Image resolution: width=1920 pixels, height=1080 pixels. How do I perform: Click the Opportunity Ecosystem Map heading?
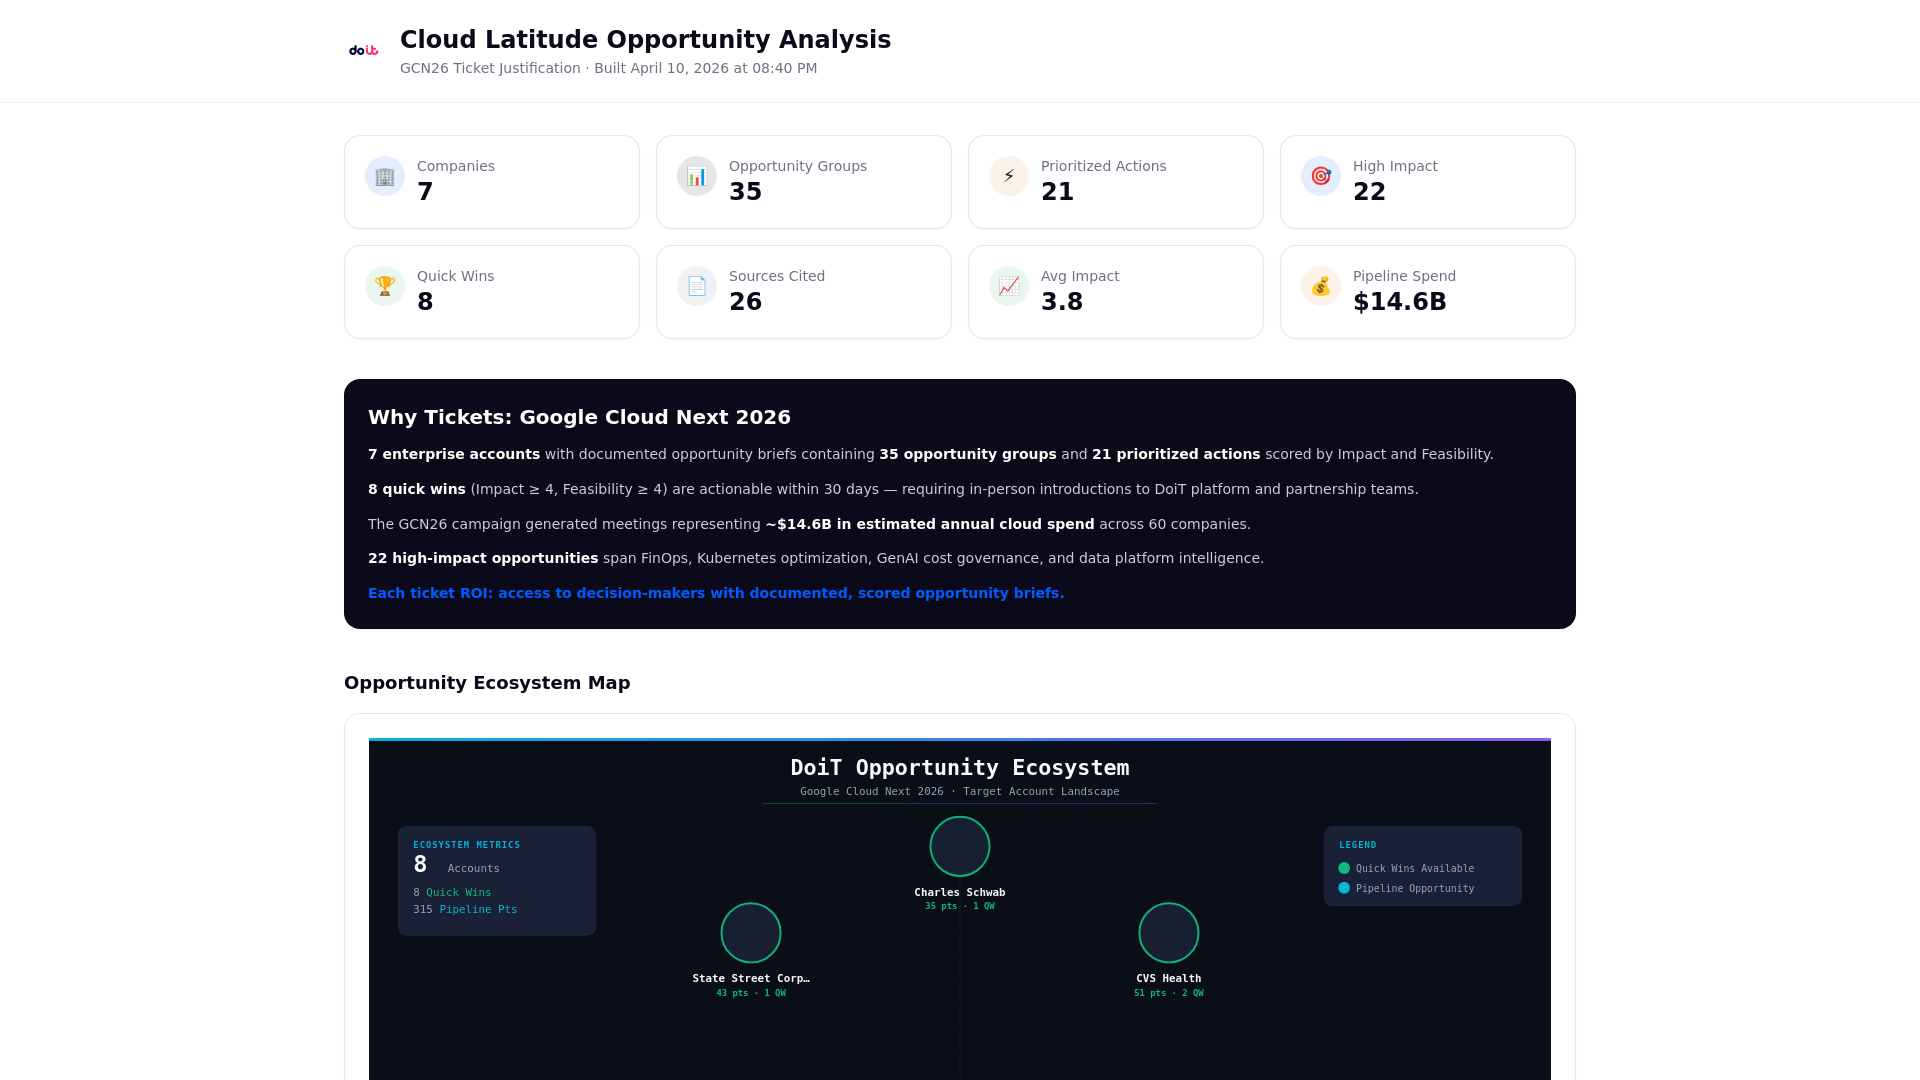pyautogui.click(x=487, y=683)
